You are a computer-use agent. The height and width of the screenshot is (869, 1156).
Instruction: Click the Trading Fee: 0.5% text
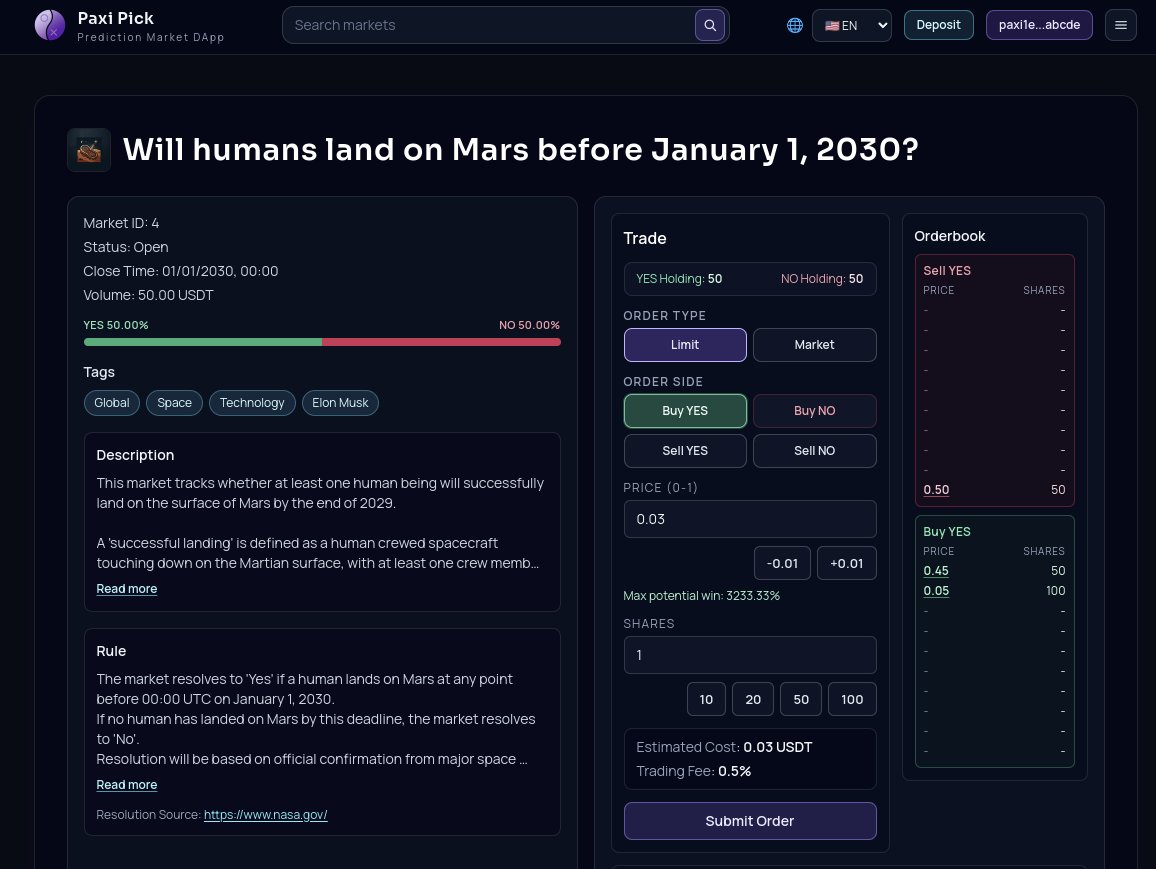(694, 772)
